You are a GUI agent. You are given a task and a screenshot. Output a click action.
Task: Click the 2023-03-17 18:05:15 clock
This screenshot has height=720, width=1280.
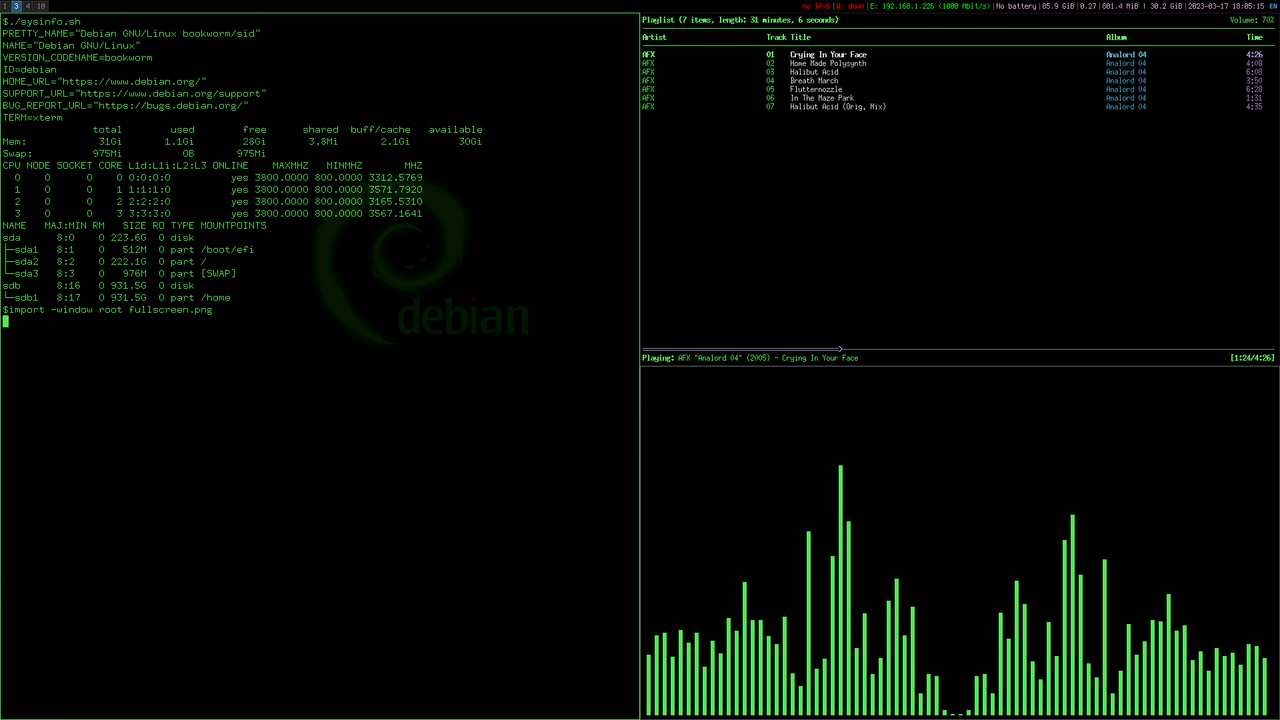point(1226,6)
